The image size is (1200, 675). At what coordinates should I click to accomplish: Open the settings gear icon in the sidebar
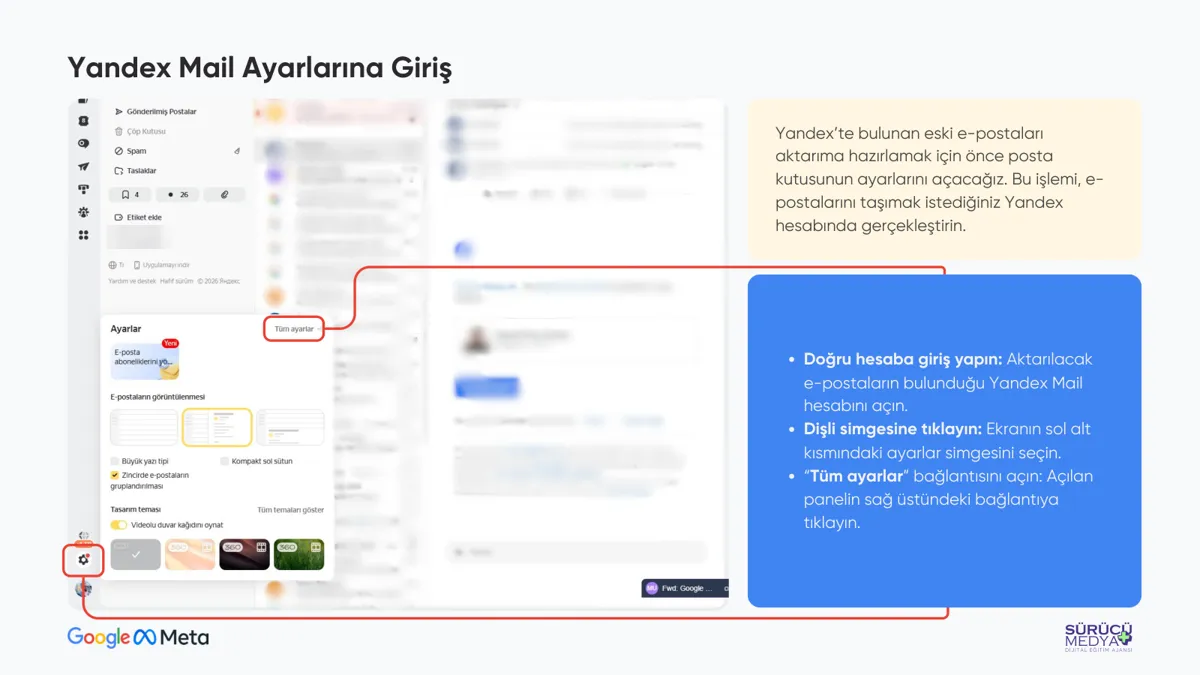click(x=84, y=559)
